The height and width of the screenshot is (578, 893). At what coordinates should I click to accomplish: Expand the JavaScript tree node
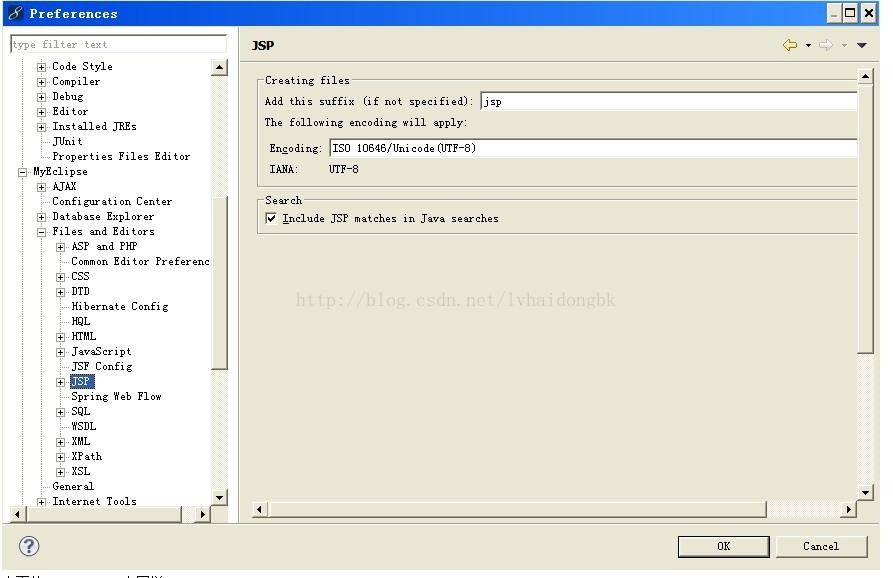[x=60, y=352]
